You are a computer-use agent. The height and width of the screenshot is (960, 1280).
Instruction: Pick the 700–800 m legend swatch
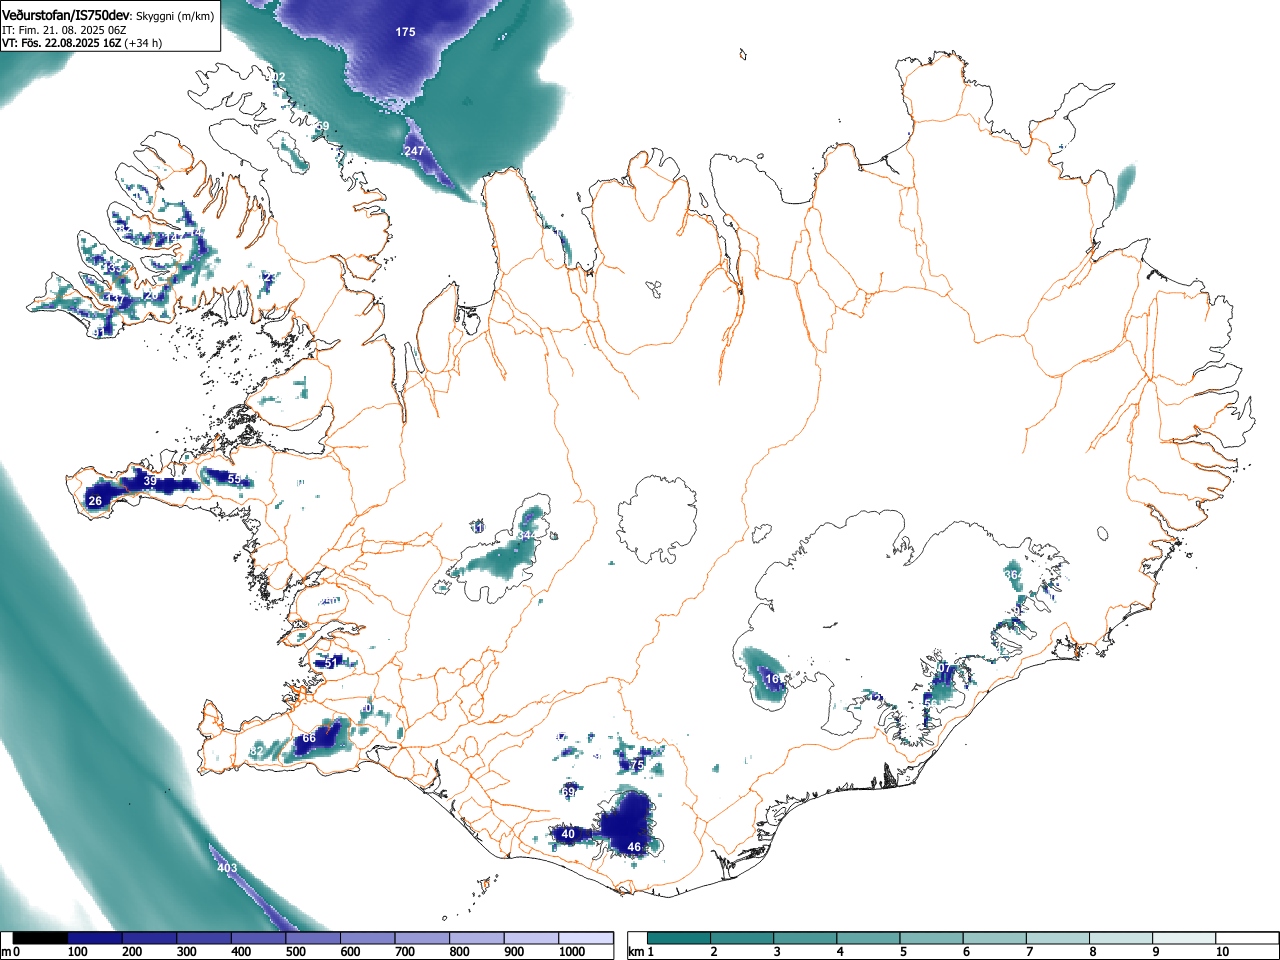pos(422,938)
